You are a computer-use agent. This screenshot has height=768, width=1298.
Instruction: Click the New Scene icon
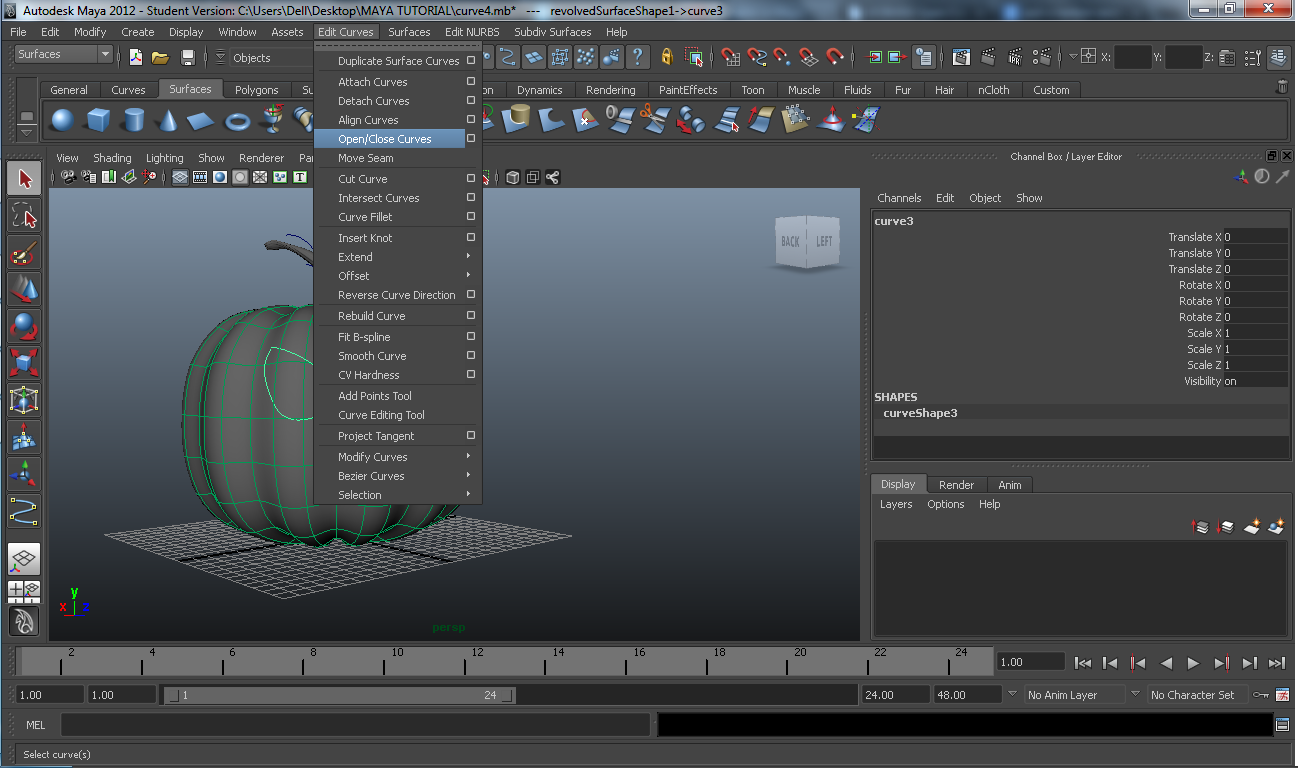coord(136,58)
